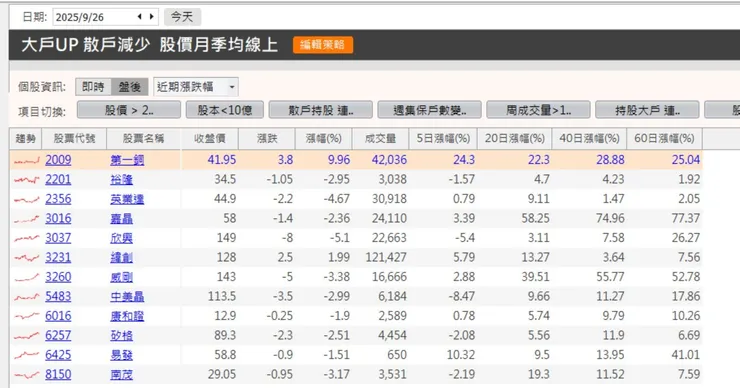Sort by the 40日漲幅(%) column header
The height and width of the screenshot is (388, 740).
click(589, 139)
